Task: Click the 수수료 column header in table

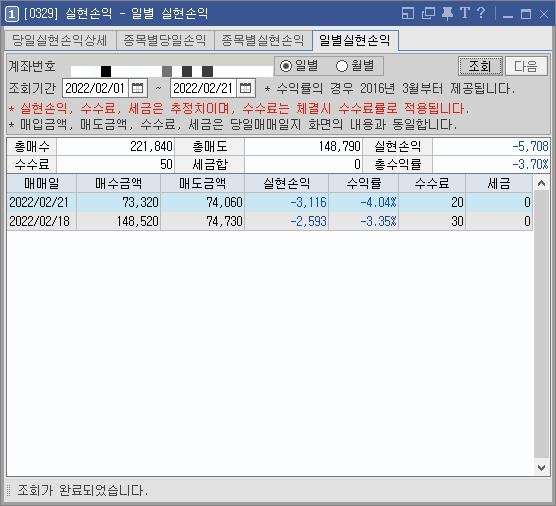Action: click(432, 183)
